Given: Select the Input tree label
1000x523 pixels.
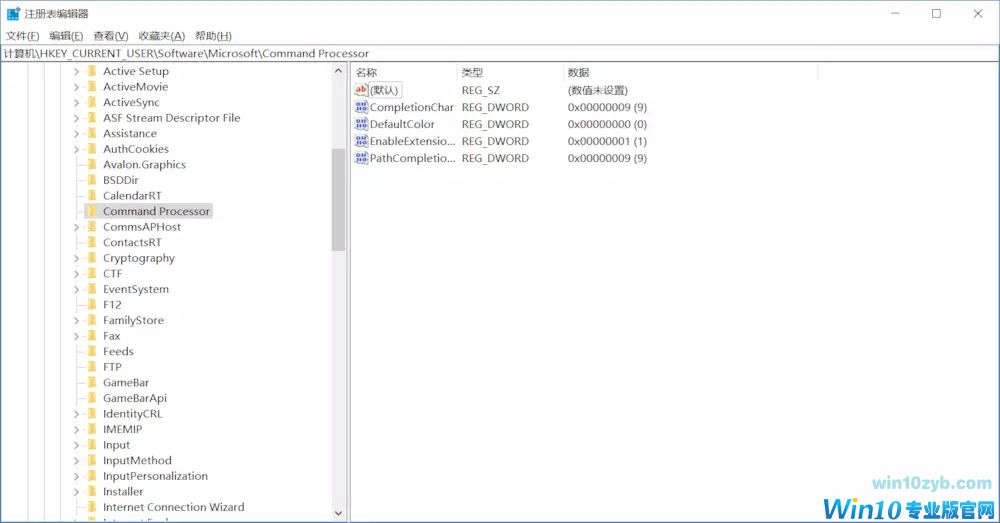Looking at the screenshot, I should pos(116,445).
